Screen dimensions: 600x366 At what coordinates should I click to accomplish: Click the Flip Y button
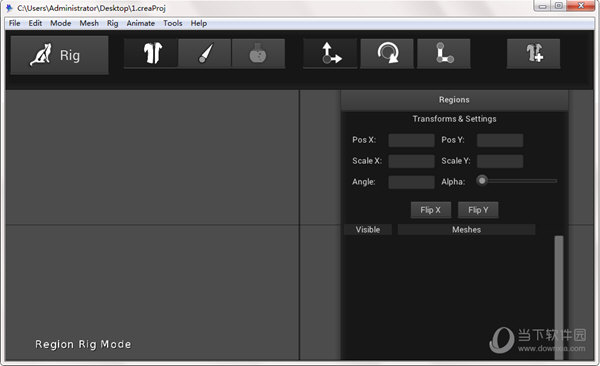pyautogui.click(x=478, y=210)
